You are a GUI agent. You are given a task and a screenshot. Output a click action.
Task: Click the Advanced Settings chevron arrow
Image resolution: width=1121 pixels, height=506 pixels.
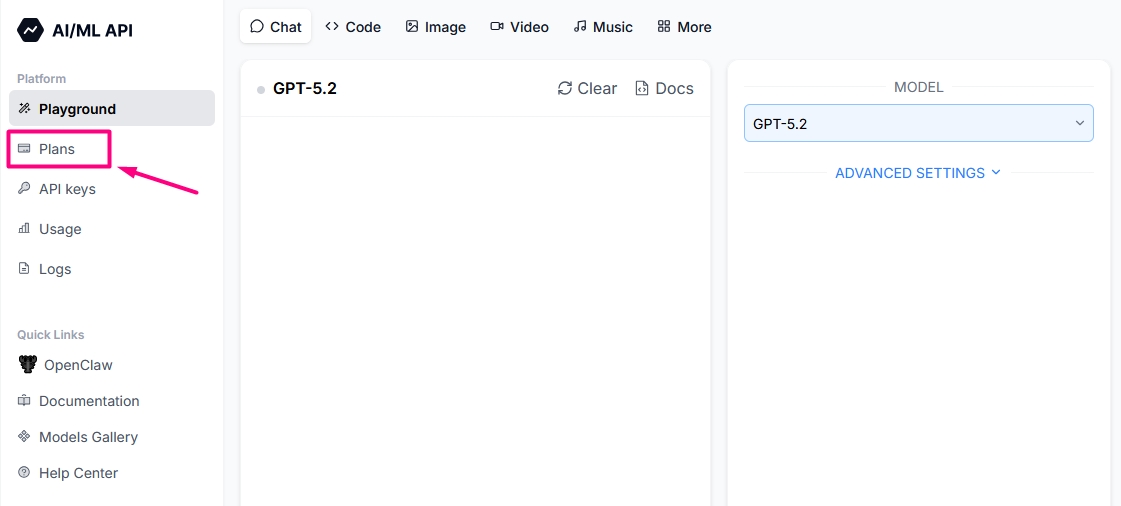tap(995, 172)
